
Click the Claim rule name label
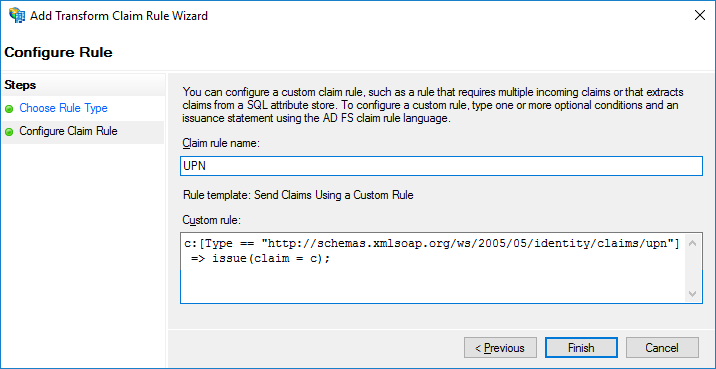(x=221, y=143)
